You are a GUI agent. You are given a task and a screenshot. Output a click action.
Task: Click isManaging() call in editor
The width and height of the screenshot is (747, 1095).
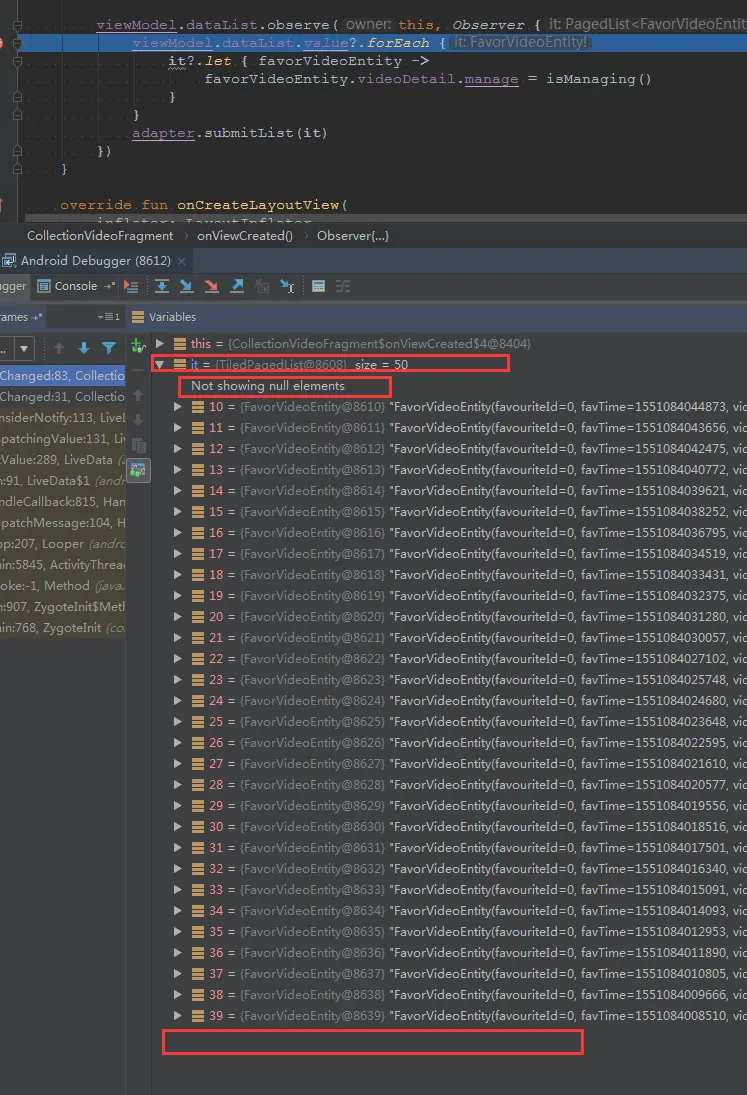598,79
